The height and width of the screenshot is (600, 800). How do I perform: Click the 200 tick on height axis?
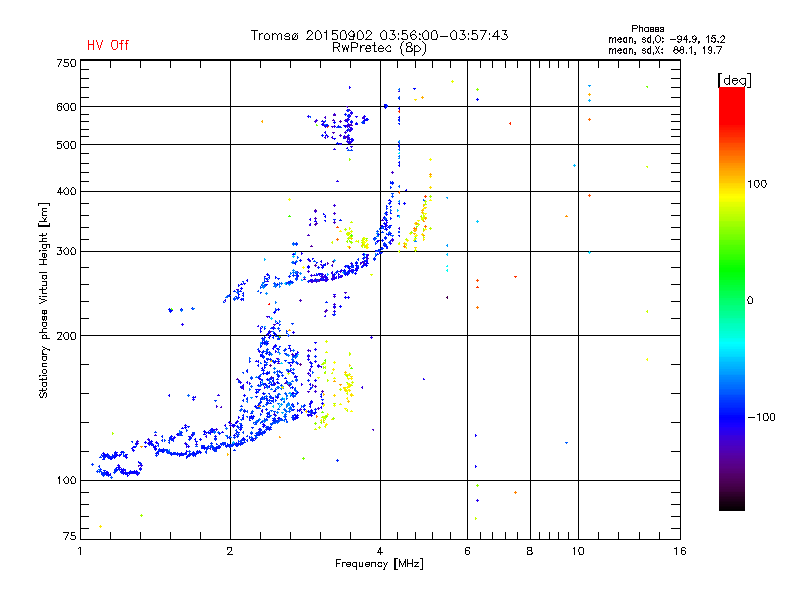(66, 336)
